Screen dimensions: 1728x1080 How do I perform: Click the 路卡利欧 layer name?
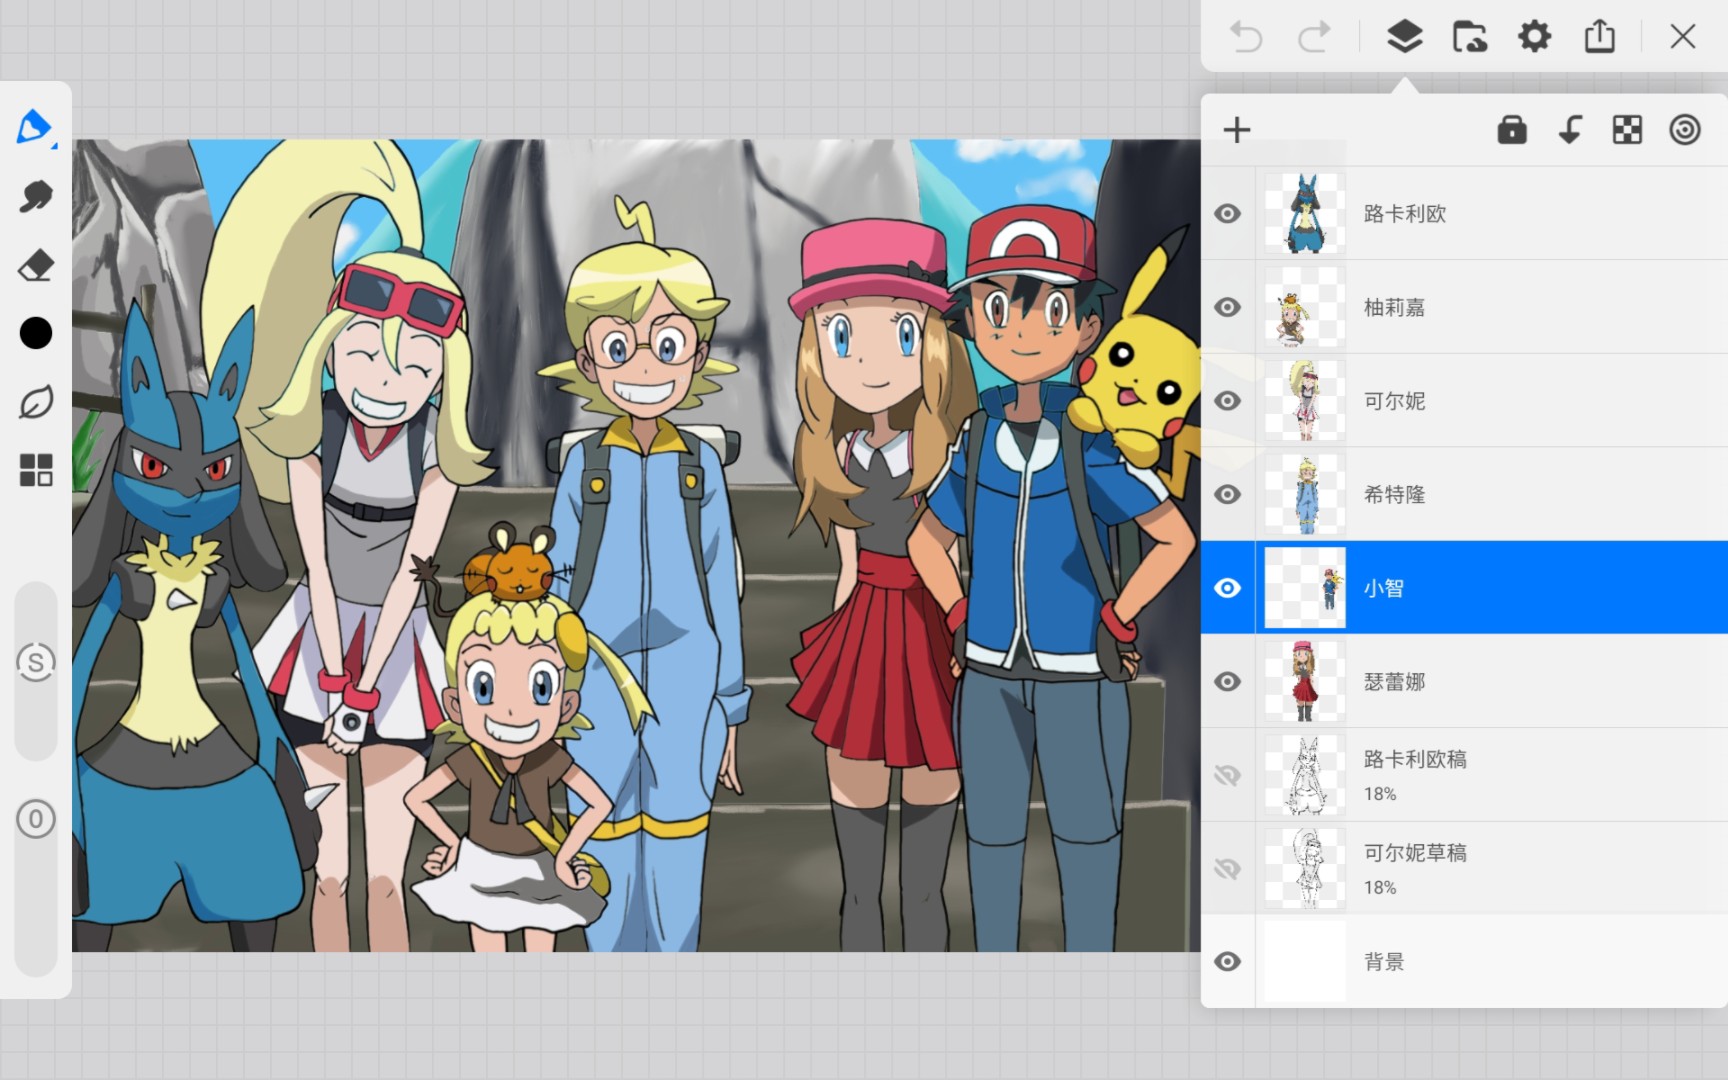click(x=1405, y=214)
